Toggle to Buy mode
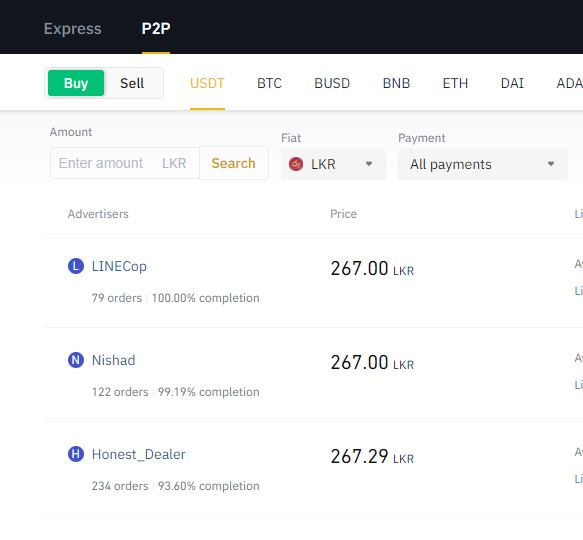Viewport: 583px width, 540px height. tap(76, 83)
